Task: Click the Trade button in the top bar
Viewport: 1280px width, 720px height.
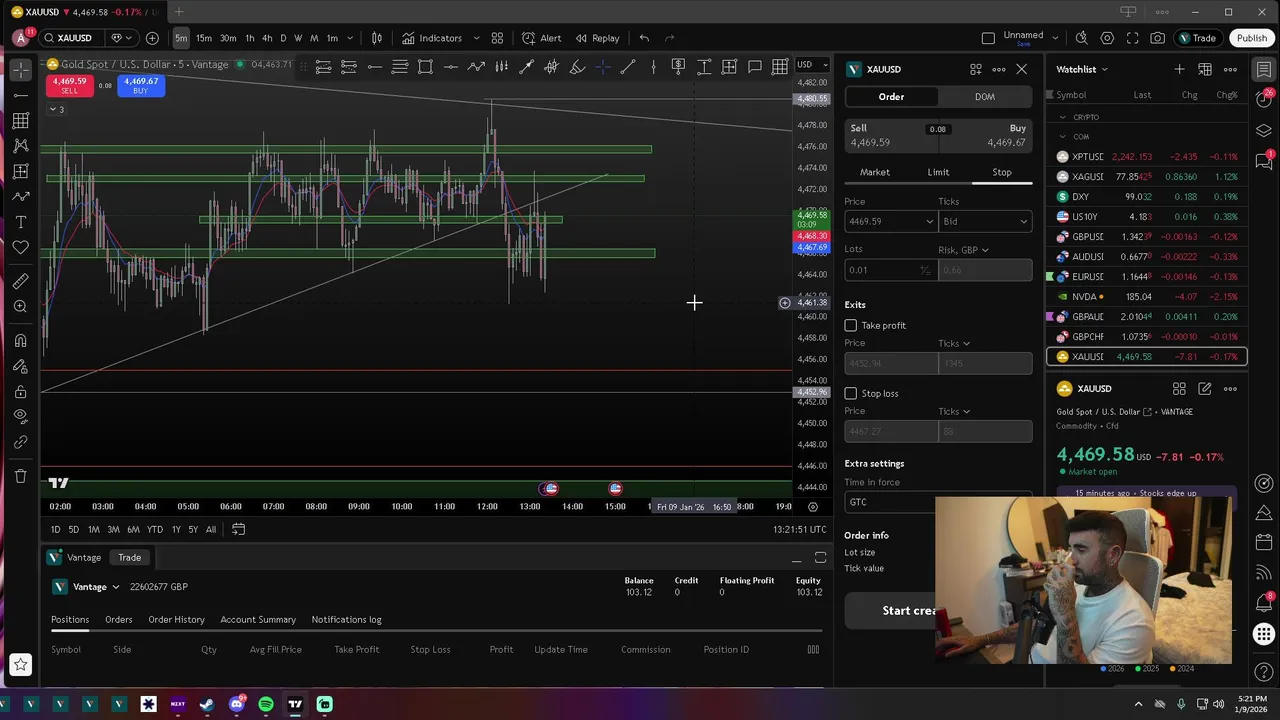Action: [1197, 38]
